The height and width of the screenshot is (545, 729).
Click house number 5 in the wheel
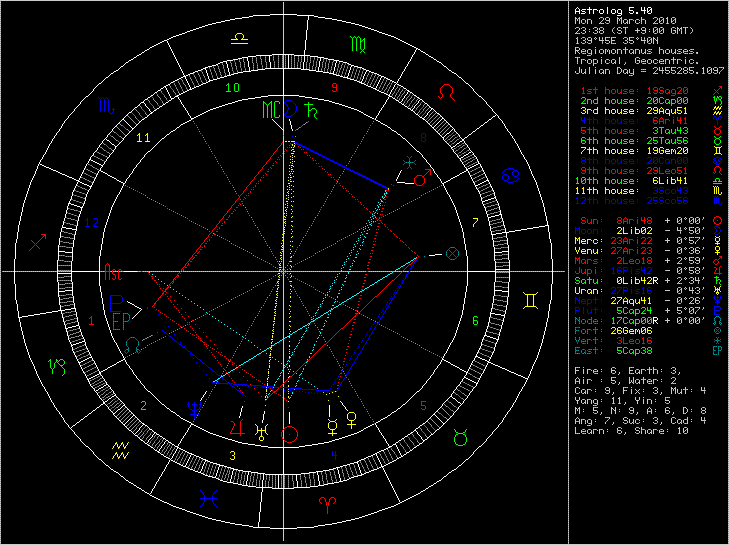pos(423,406)
